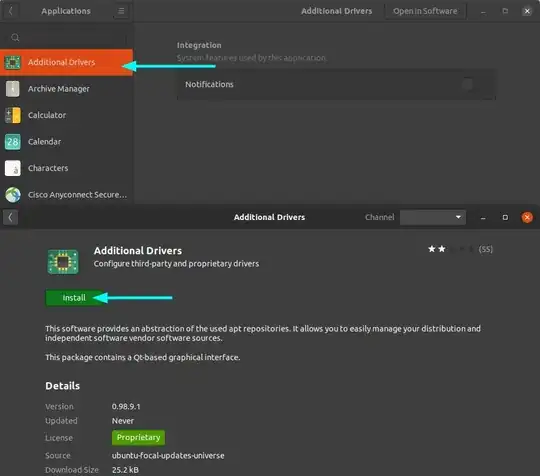Select the Cisco Anyconnect globe icon
This screenshot has height=476, width=540.
[13, 195]
